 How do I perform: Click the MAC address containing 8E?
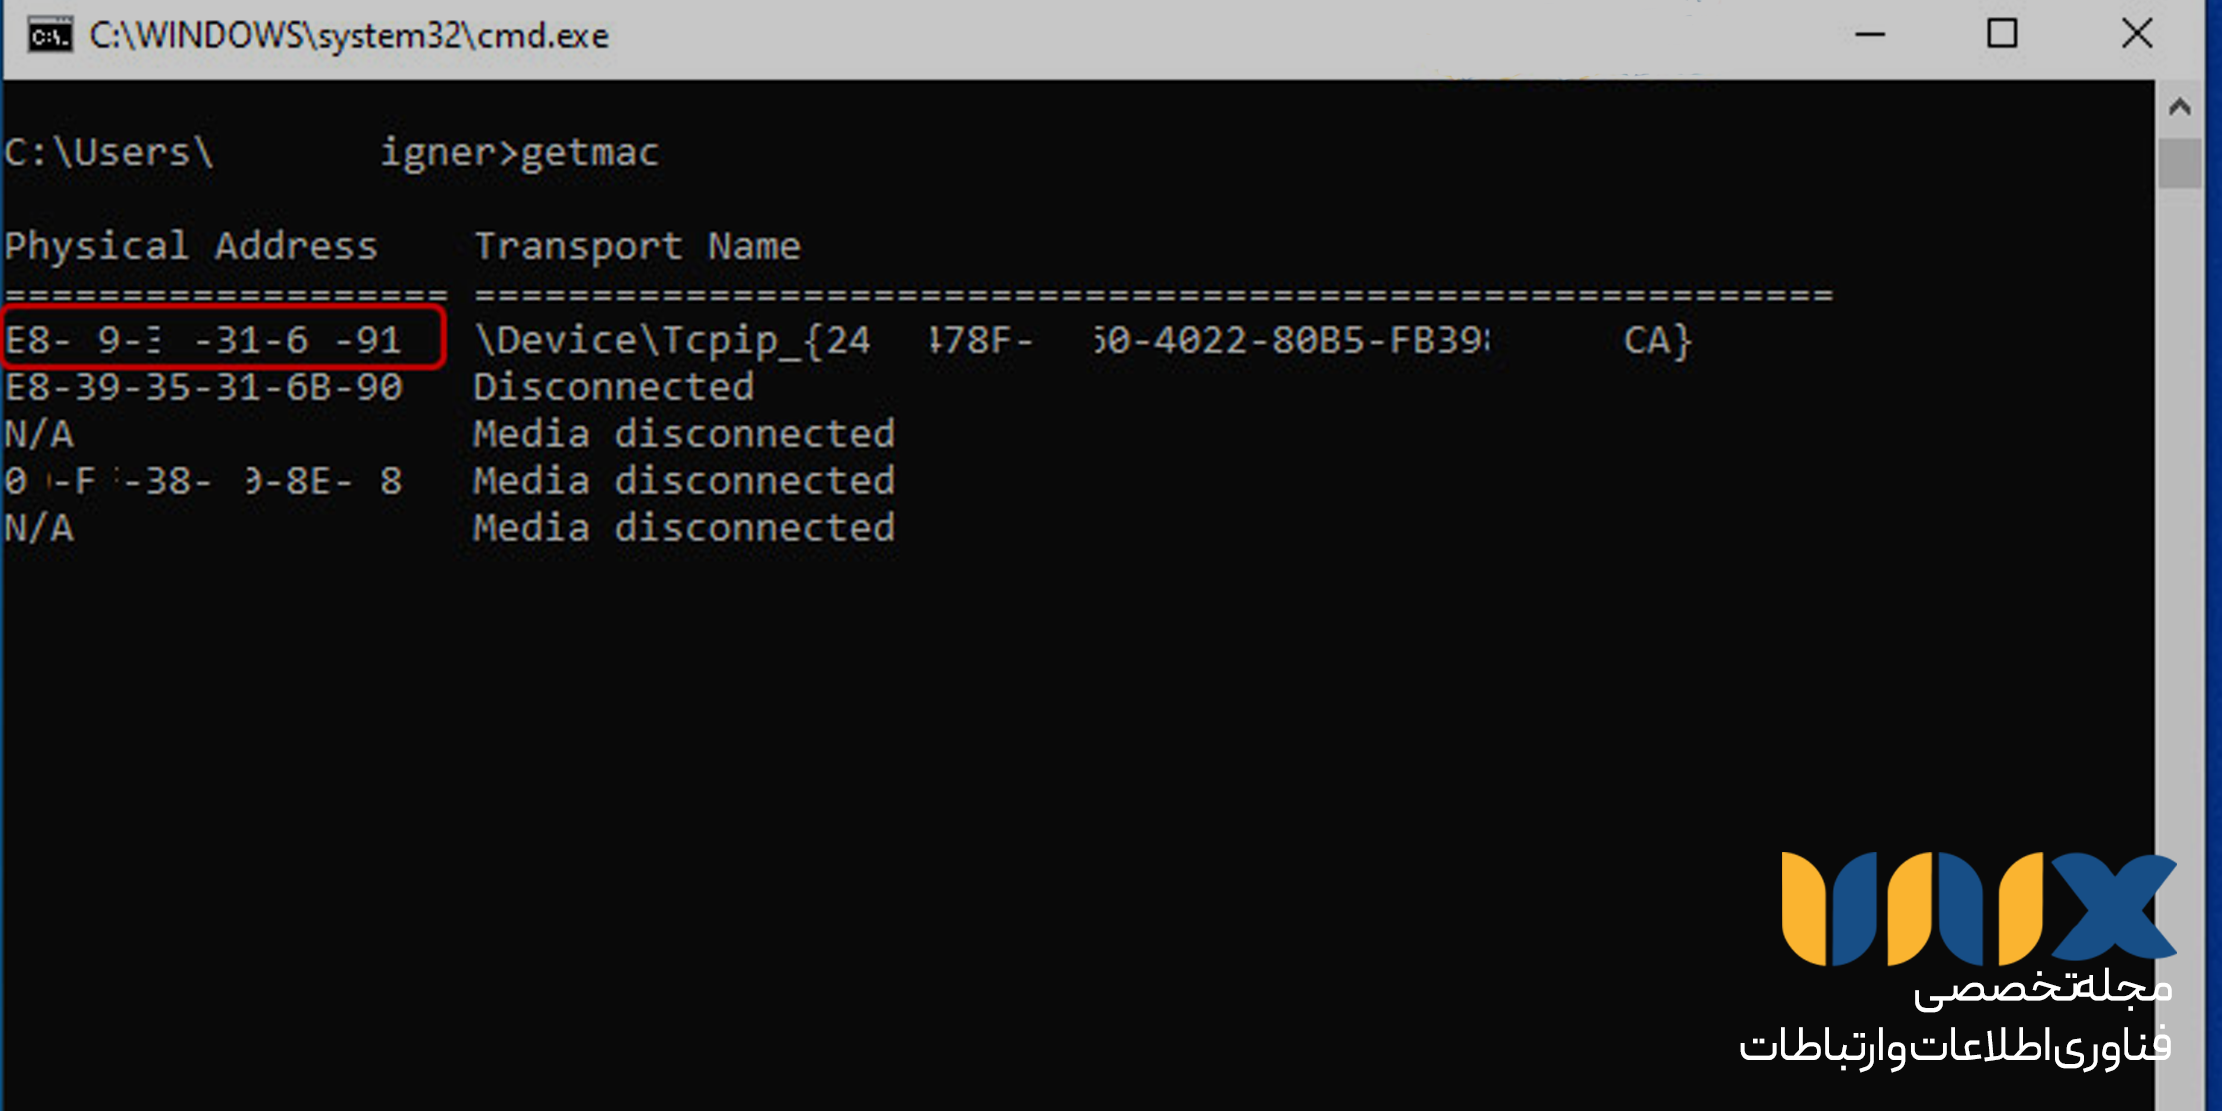(204, 481)
